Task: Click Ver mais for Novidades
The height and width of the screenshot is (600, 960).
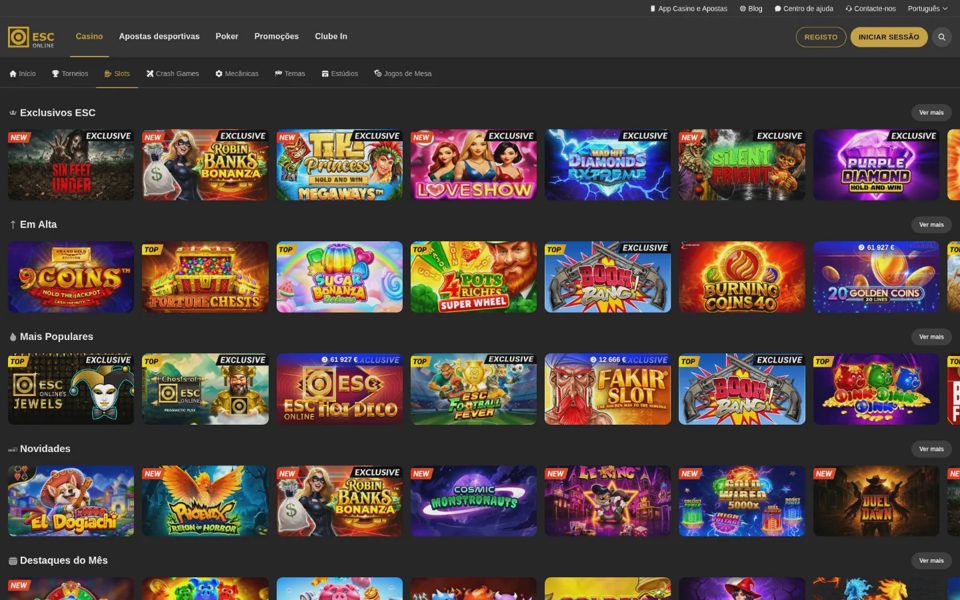Action: click(931, 449)
